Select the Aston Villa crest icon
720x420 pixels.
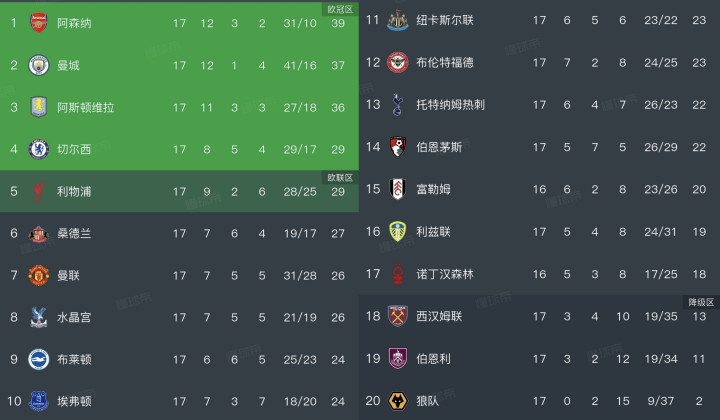[38, 107]
